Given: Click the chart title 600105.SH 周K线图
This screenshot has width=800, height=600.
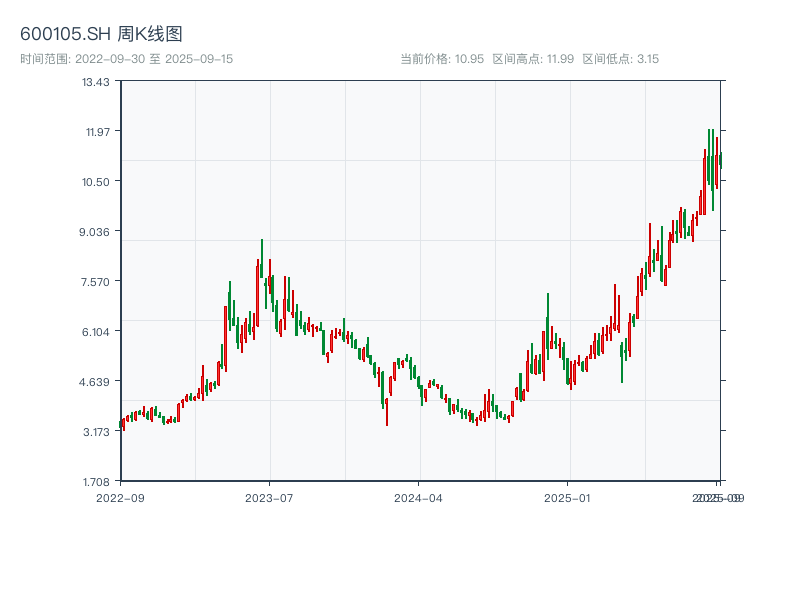Looking at the screenshot, I should pyautogui.click(x=101, y=34).
